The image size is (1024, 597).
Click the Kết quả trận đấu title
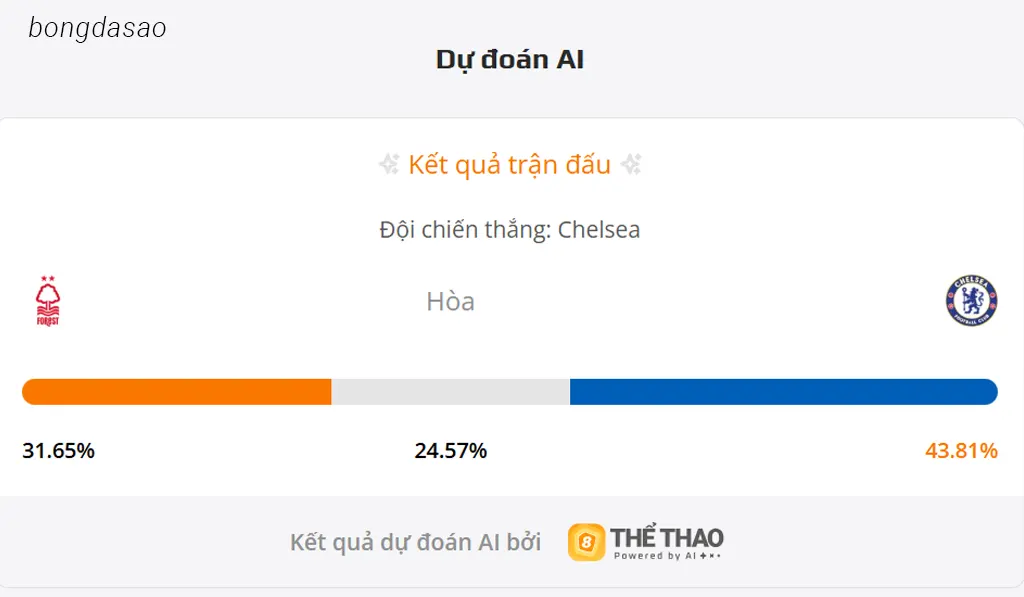click(x=510, y=165)
